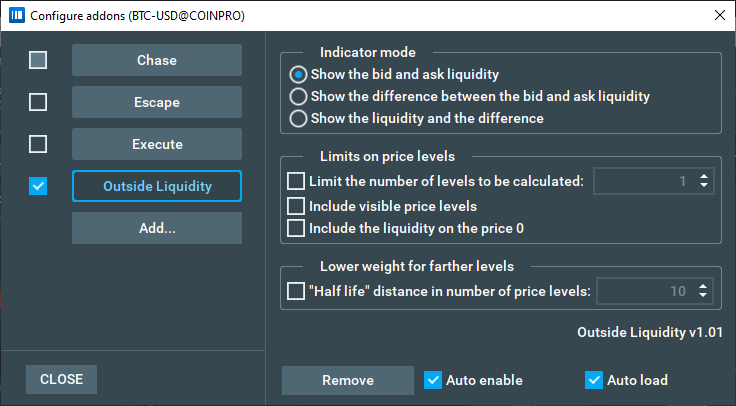Image resolution: width=736 pixels, height=406 pixels.
Task: Enable the Chase addon checkbox
Action: (x=38, y=60)
